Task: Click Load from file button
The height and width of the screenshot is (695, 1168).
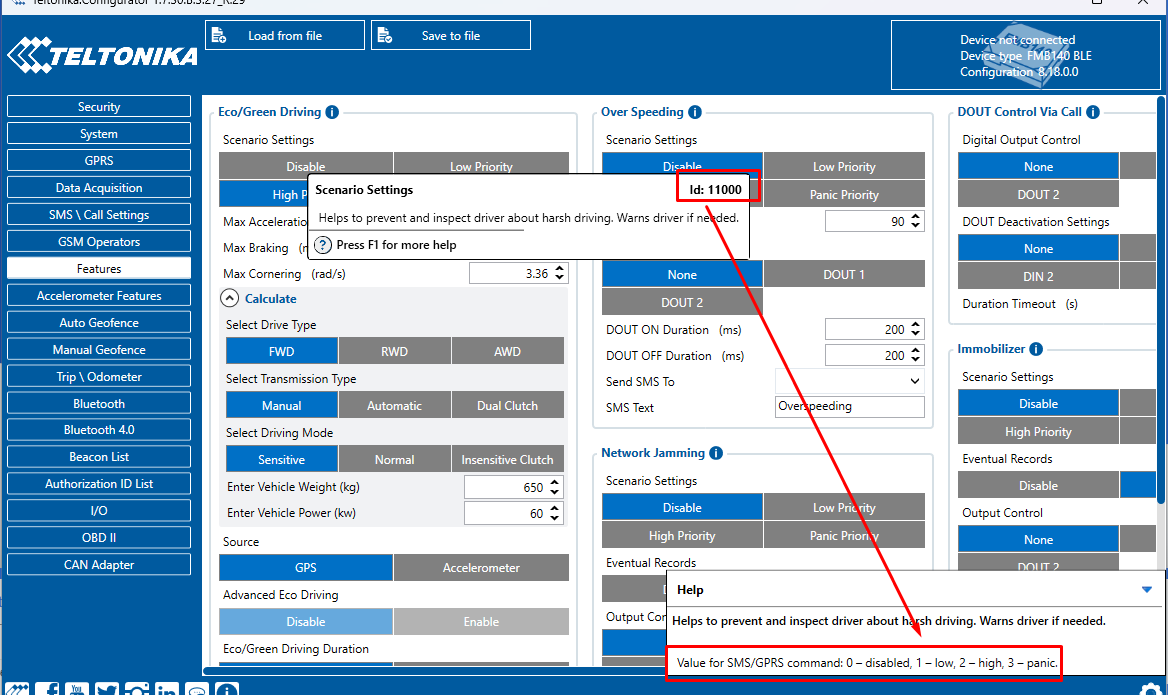Action: pyautogui.click(x=285, y=35)
